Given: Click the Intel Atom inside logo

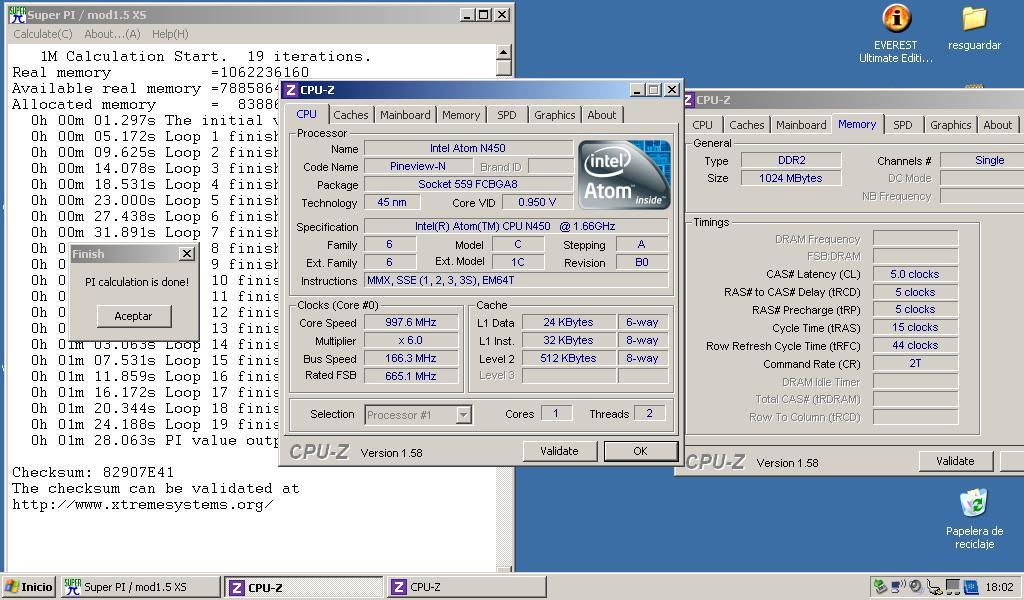Looking at the screenshot, I should click(624, 174).
